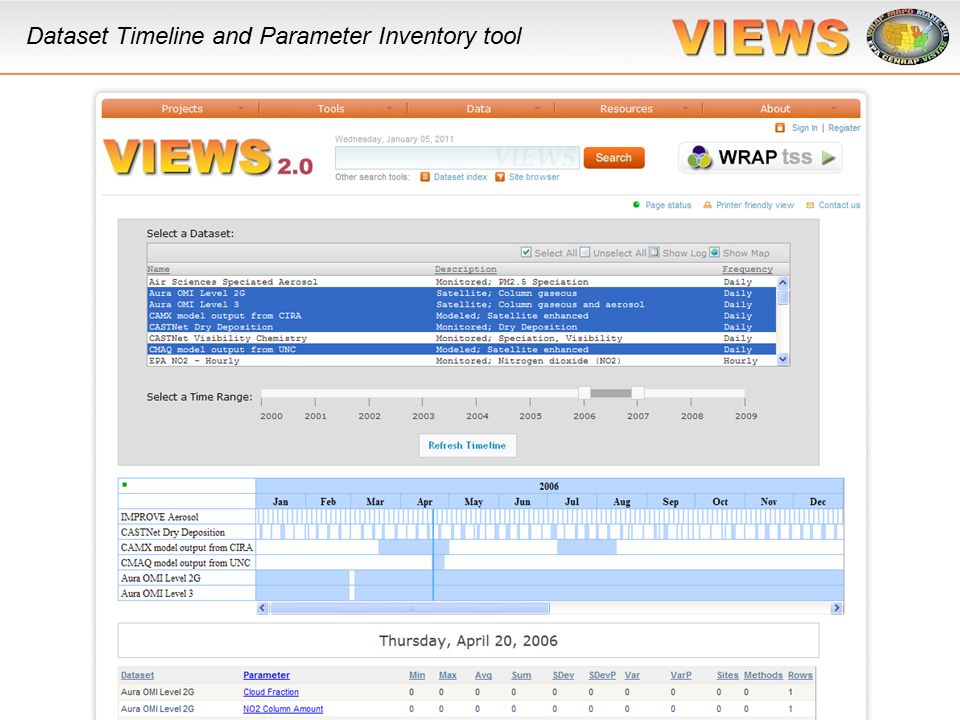Sort by Frequency column header
The height and width of the screenshot is (720, 960).
click(x=748, y=269)
